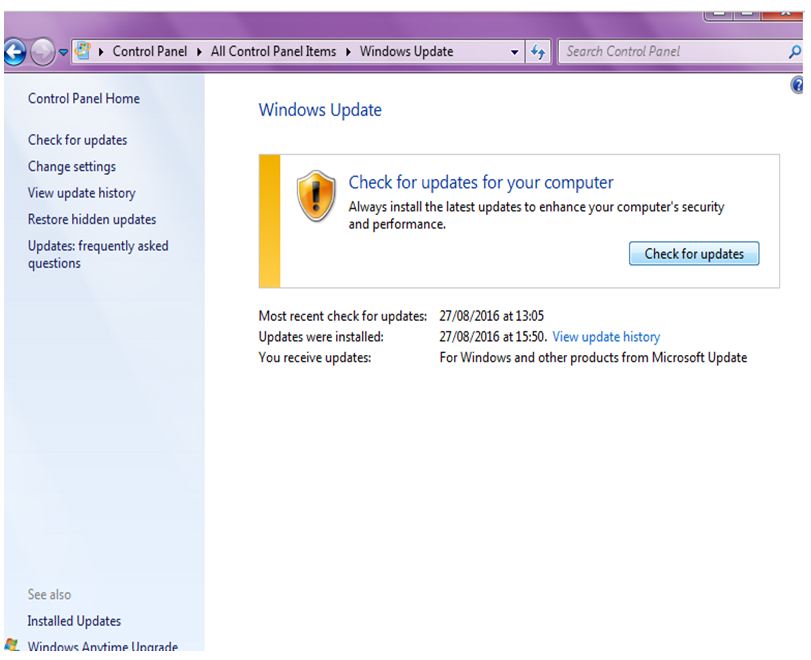
Task: Expand the address bar previous locations dropdown
Action: (x=515, y=52)
